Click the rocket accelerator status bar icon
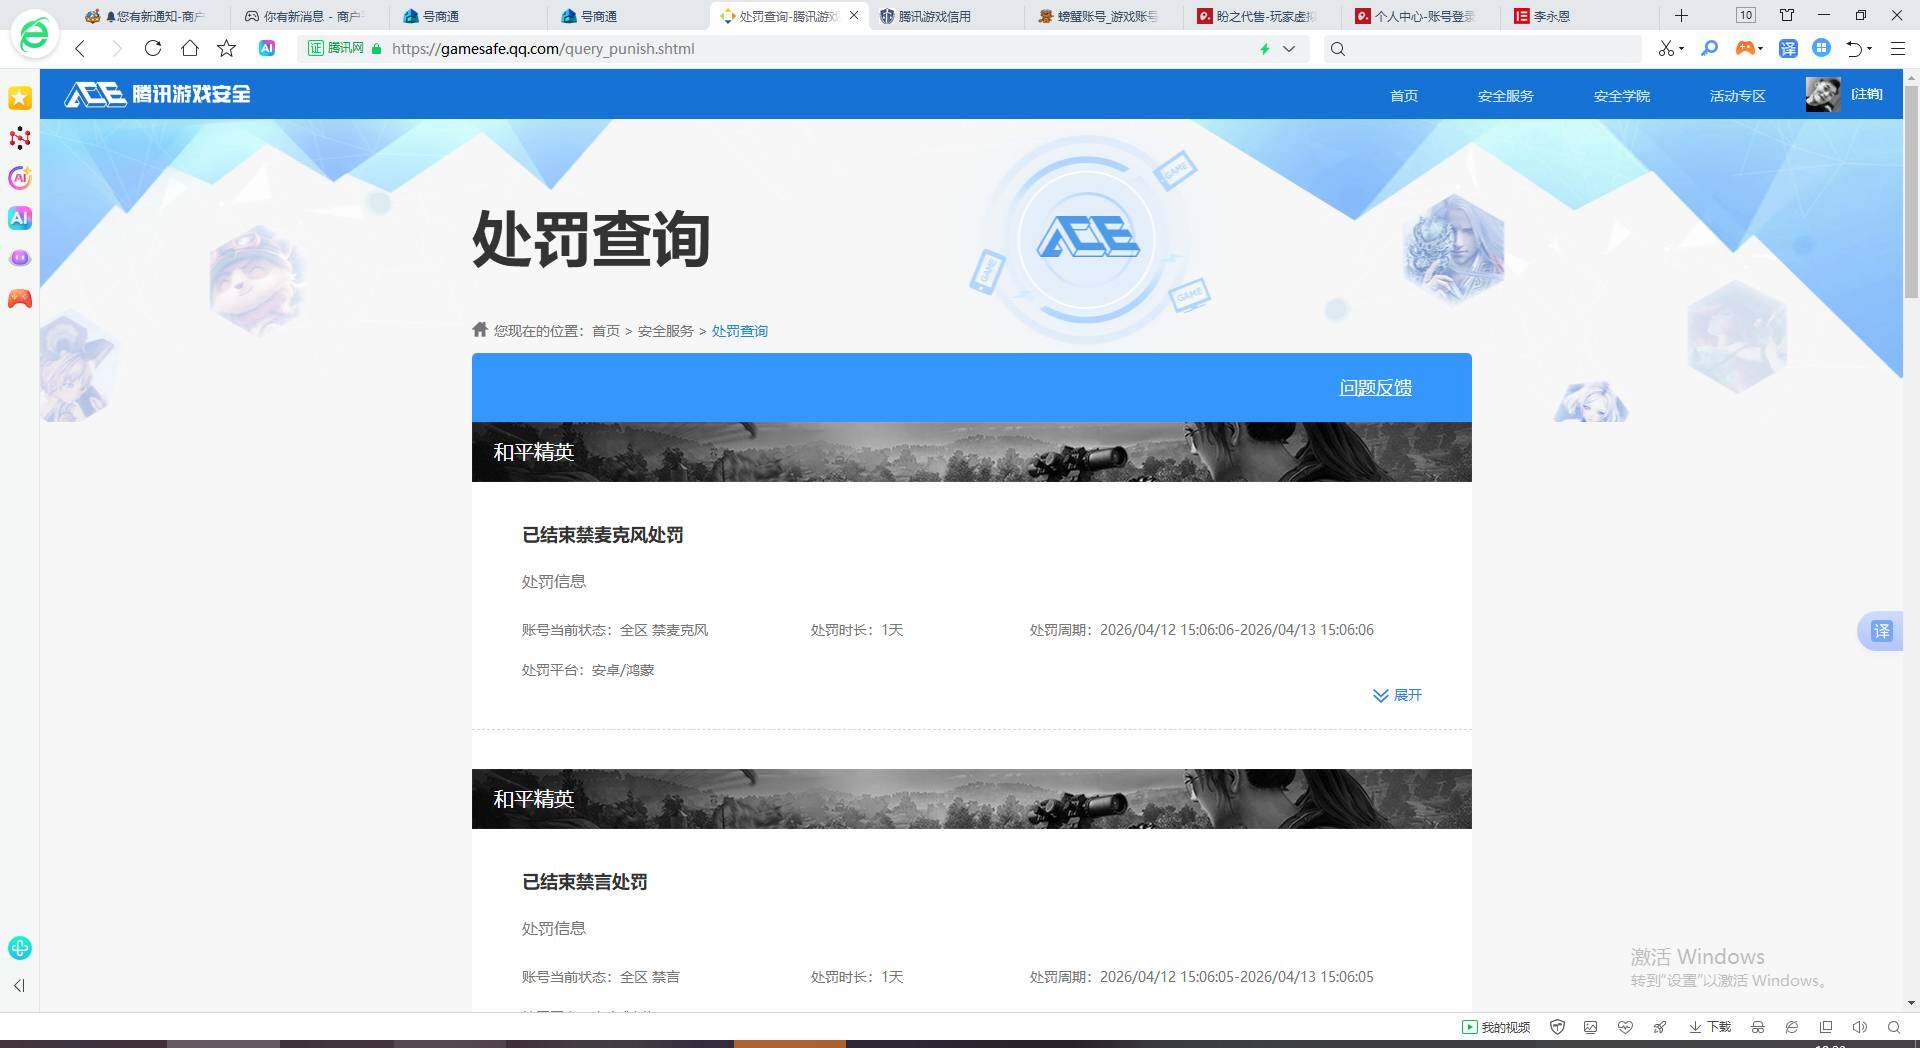This screenshot has width=1920, height=1048. pos(1660,1027)
